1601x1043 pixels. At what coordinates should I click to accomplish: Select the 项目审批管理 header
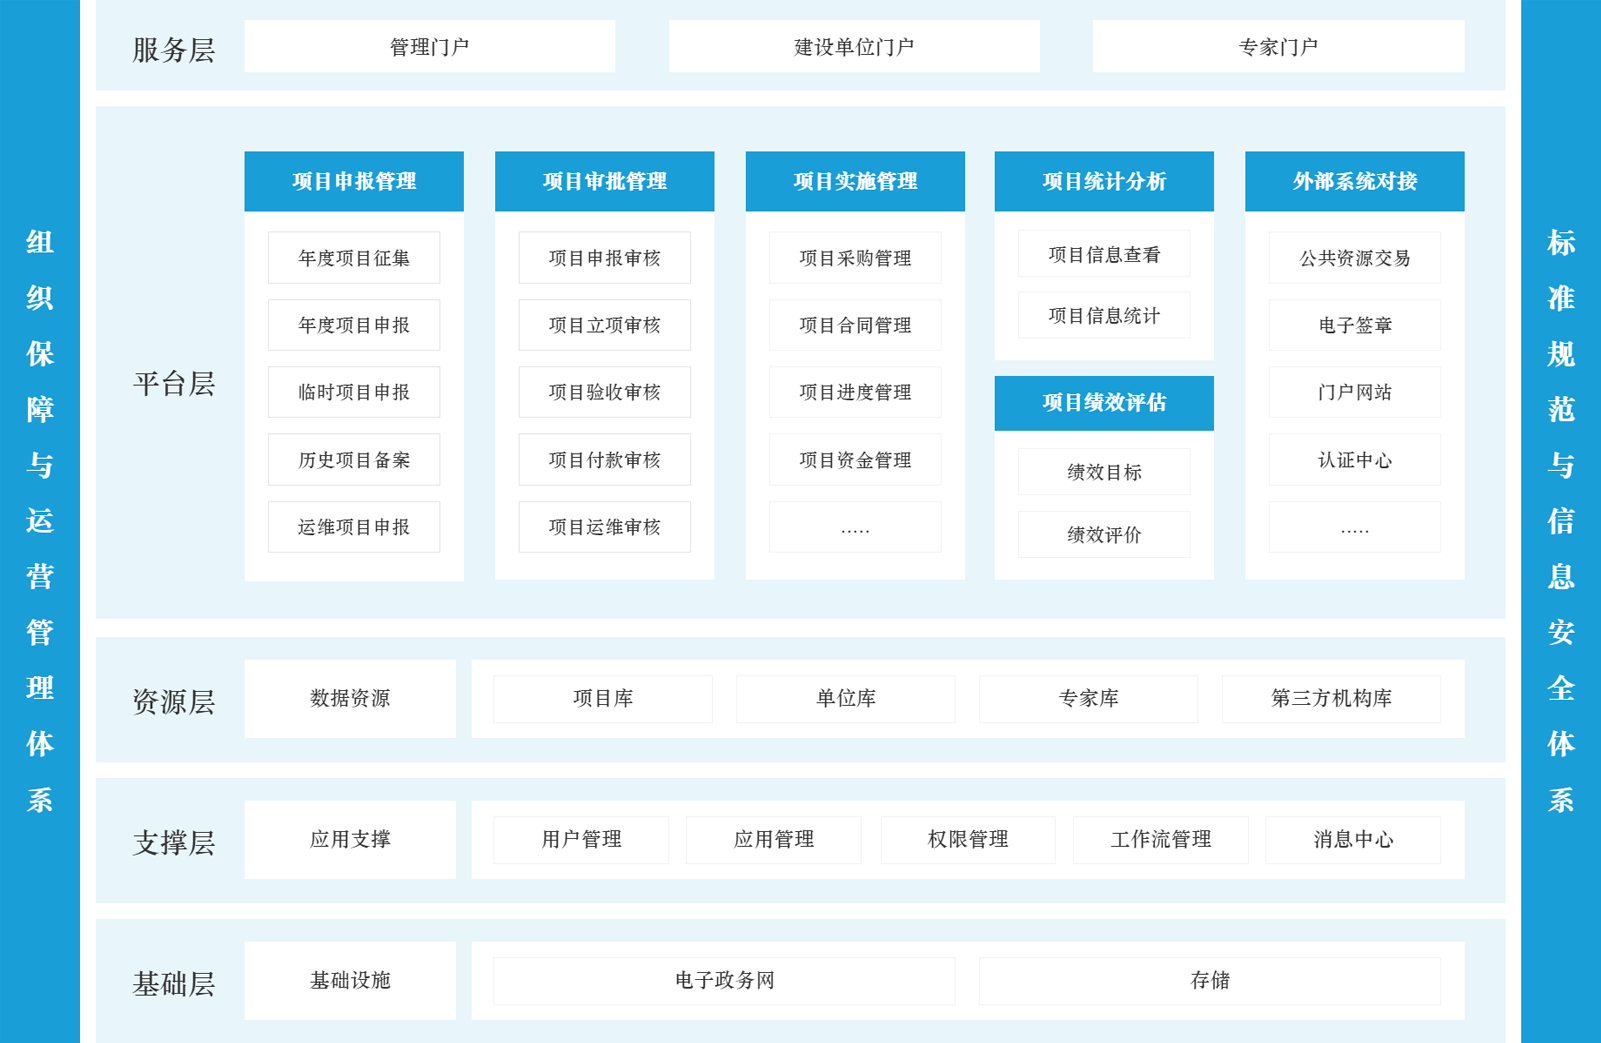pos(604,181)
